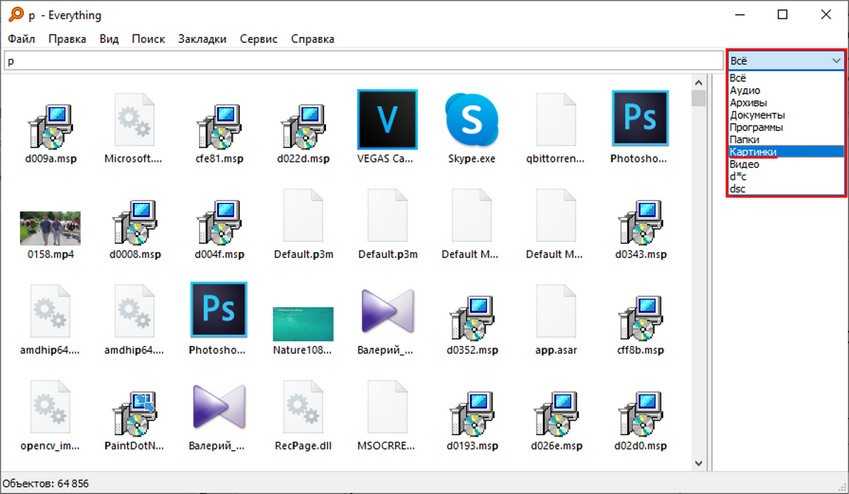The height and width of the screenshot is (494, 849).
Task: Click the d009a.msp installer icon
Action: click(50, 118)
